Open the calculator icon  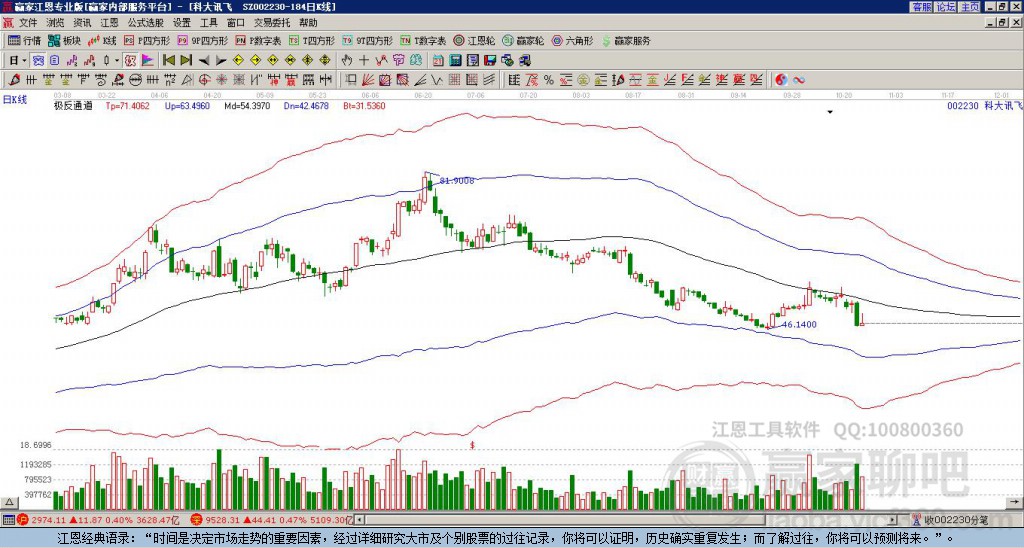point(455,60)
